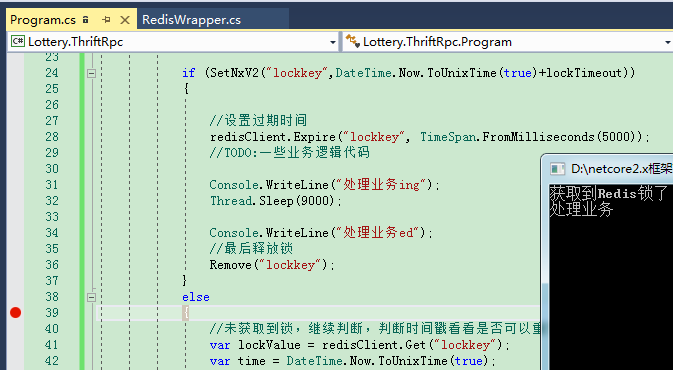
Task: Open the Lottery.ThriftRpc project dropdown
Action: (333, 42)
